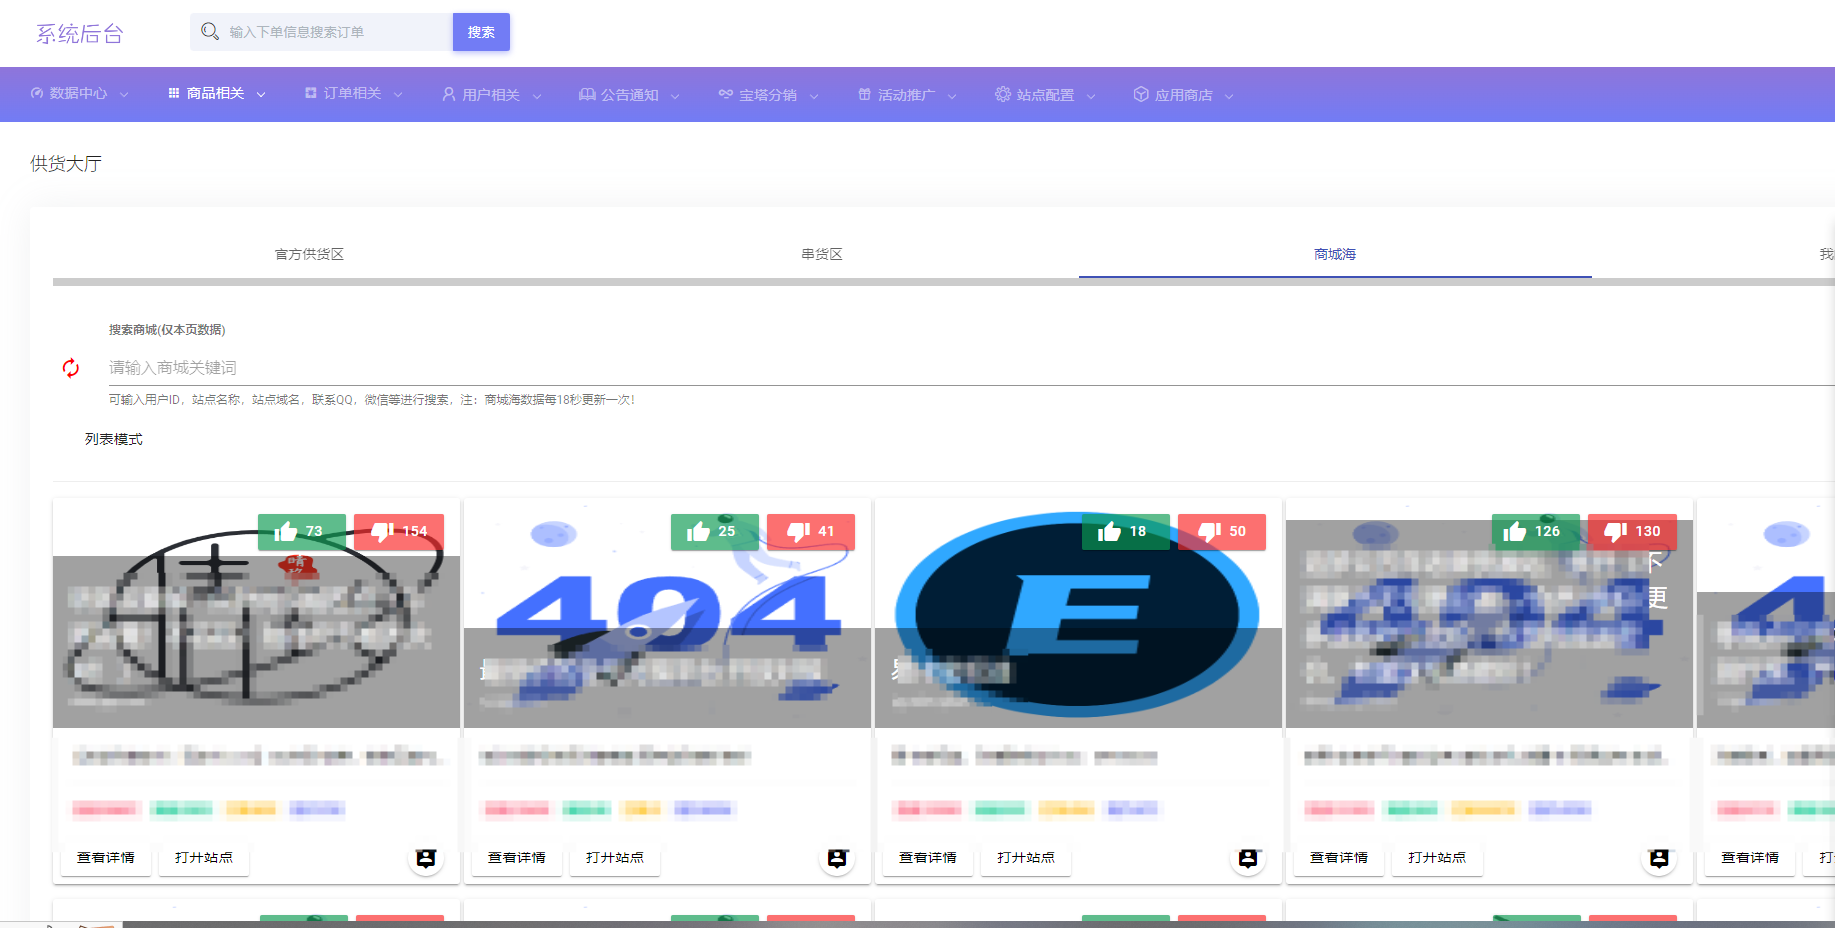The height and width of the screenshot is (928, 1835).
Task: Open the 应用商店 dropdown
Action: click(1183, 95)
